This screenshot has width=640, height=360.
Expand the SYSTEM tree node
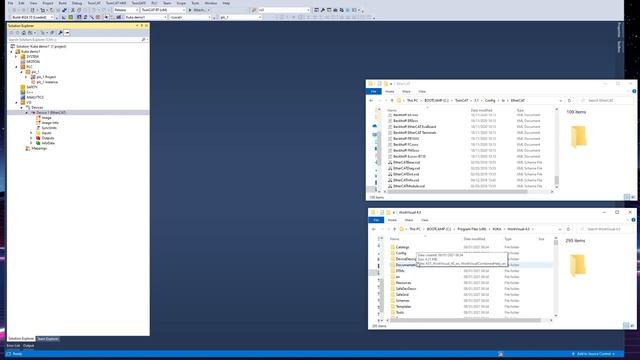[17, 56]
